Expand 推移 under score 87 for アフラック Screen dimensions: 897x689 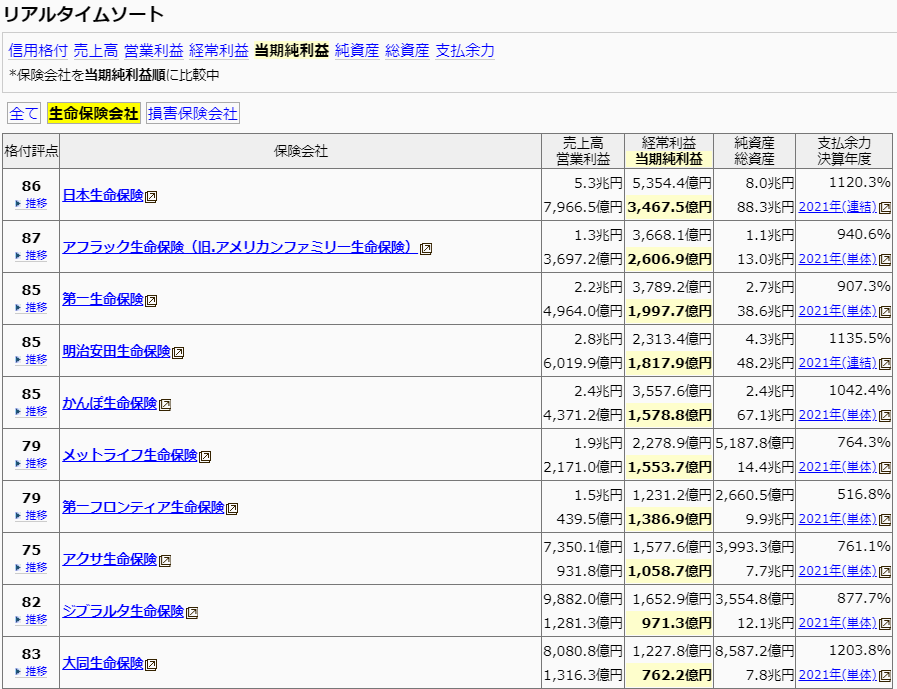tap(31, 256)
